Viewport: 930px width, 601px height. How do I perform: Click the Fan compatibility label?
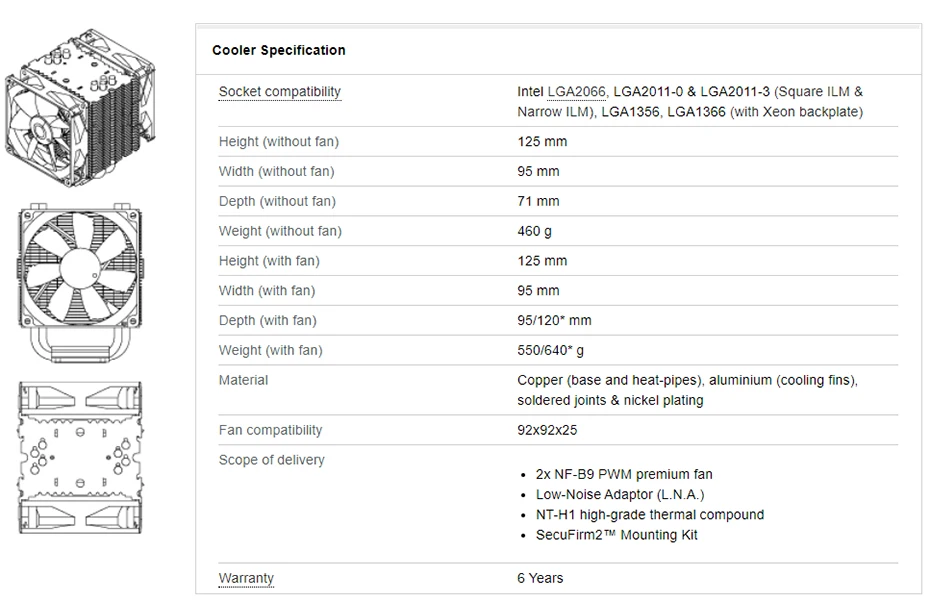[270, 430]
